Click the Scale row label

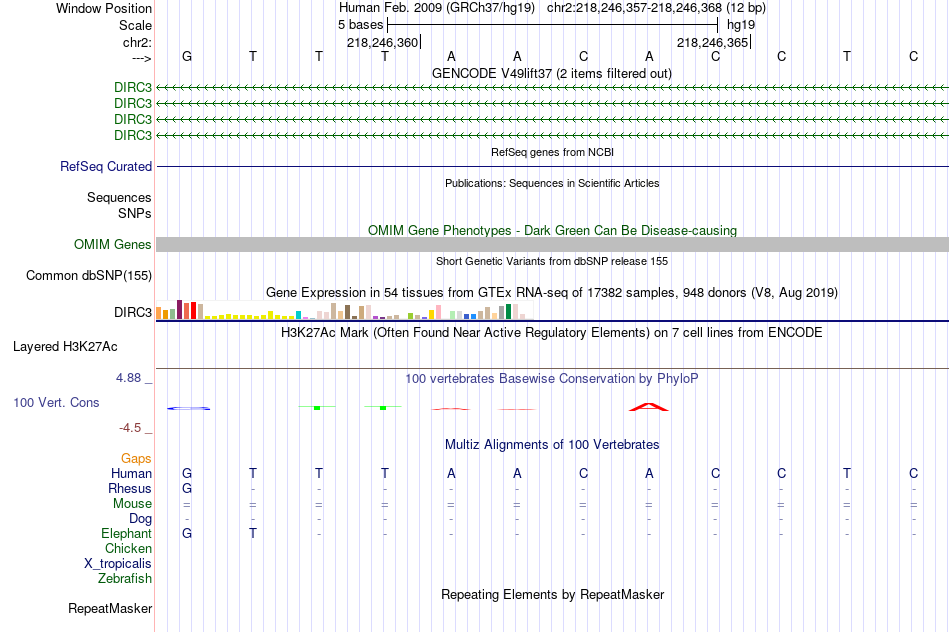pos(135,25)
